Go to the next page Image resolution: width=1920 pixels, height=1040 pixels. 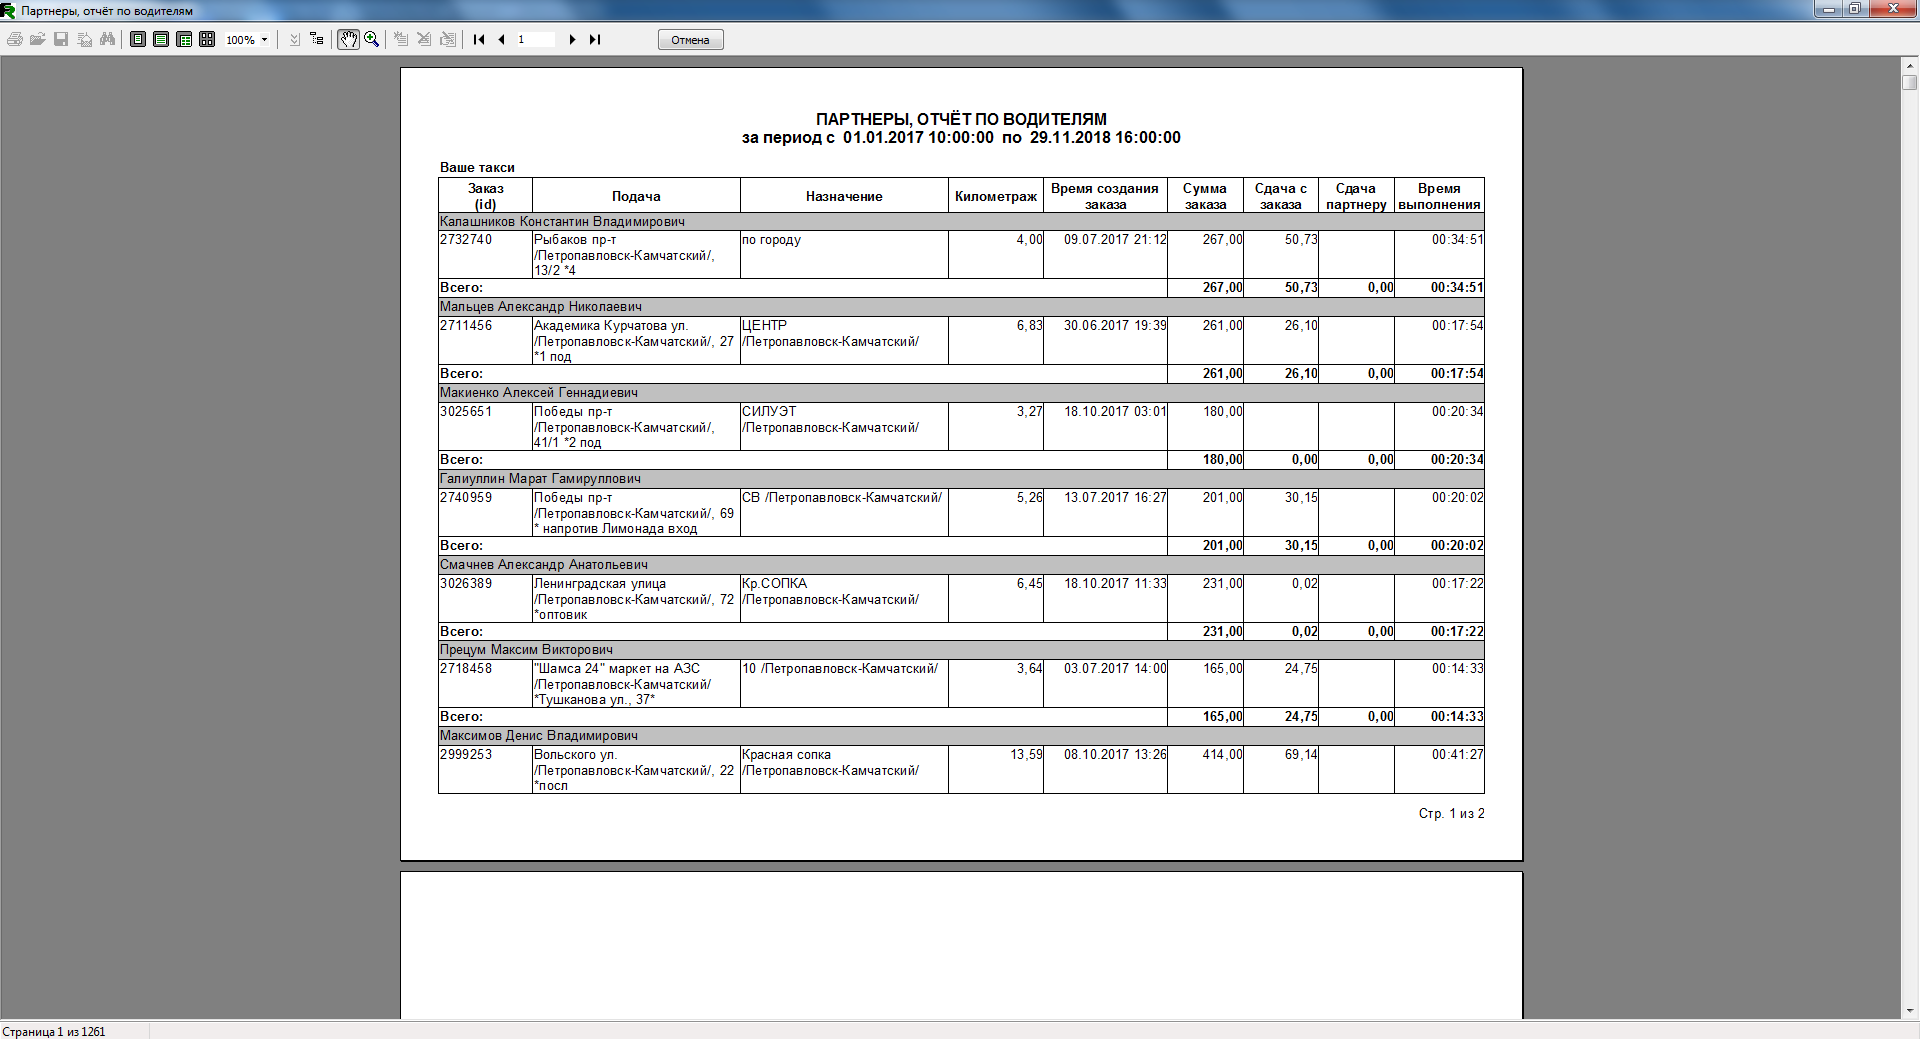(572, 39)
